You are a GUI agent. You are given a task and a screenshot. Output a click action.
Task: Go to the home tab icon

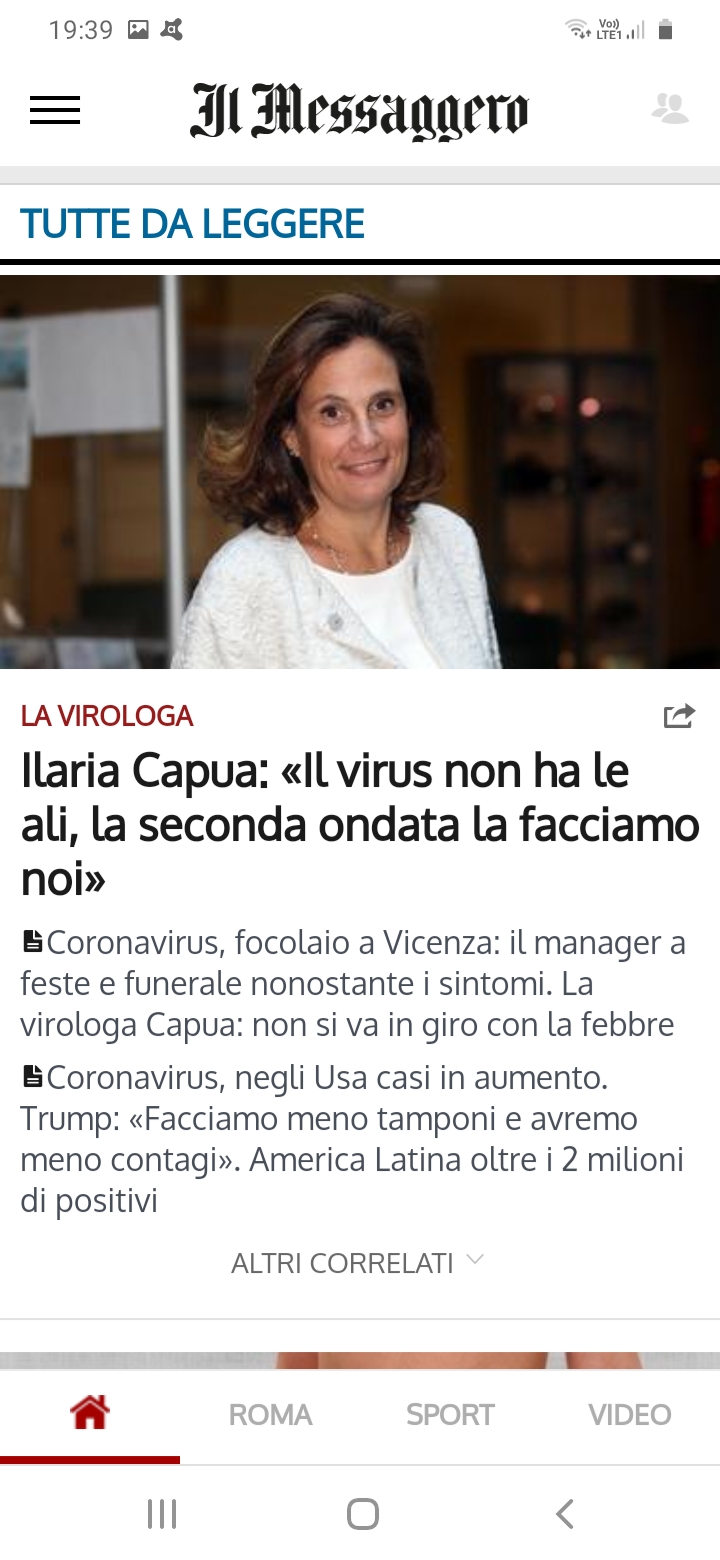(90, 1413)
